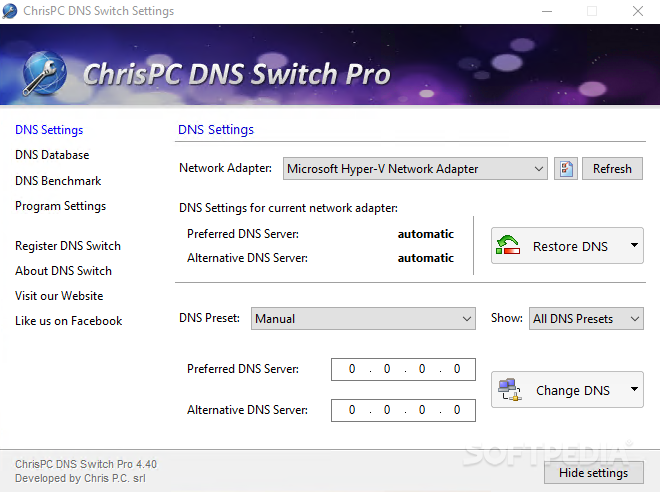This screenshot has width=660, height=492.
Task: Open the Network Adapter dropdown
Action: 415,169
